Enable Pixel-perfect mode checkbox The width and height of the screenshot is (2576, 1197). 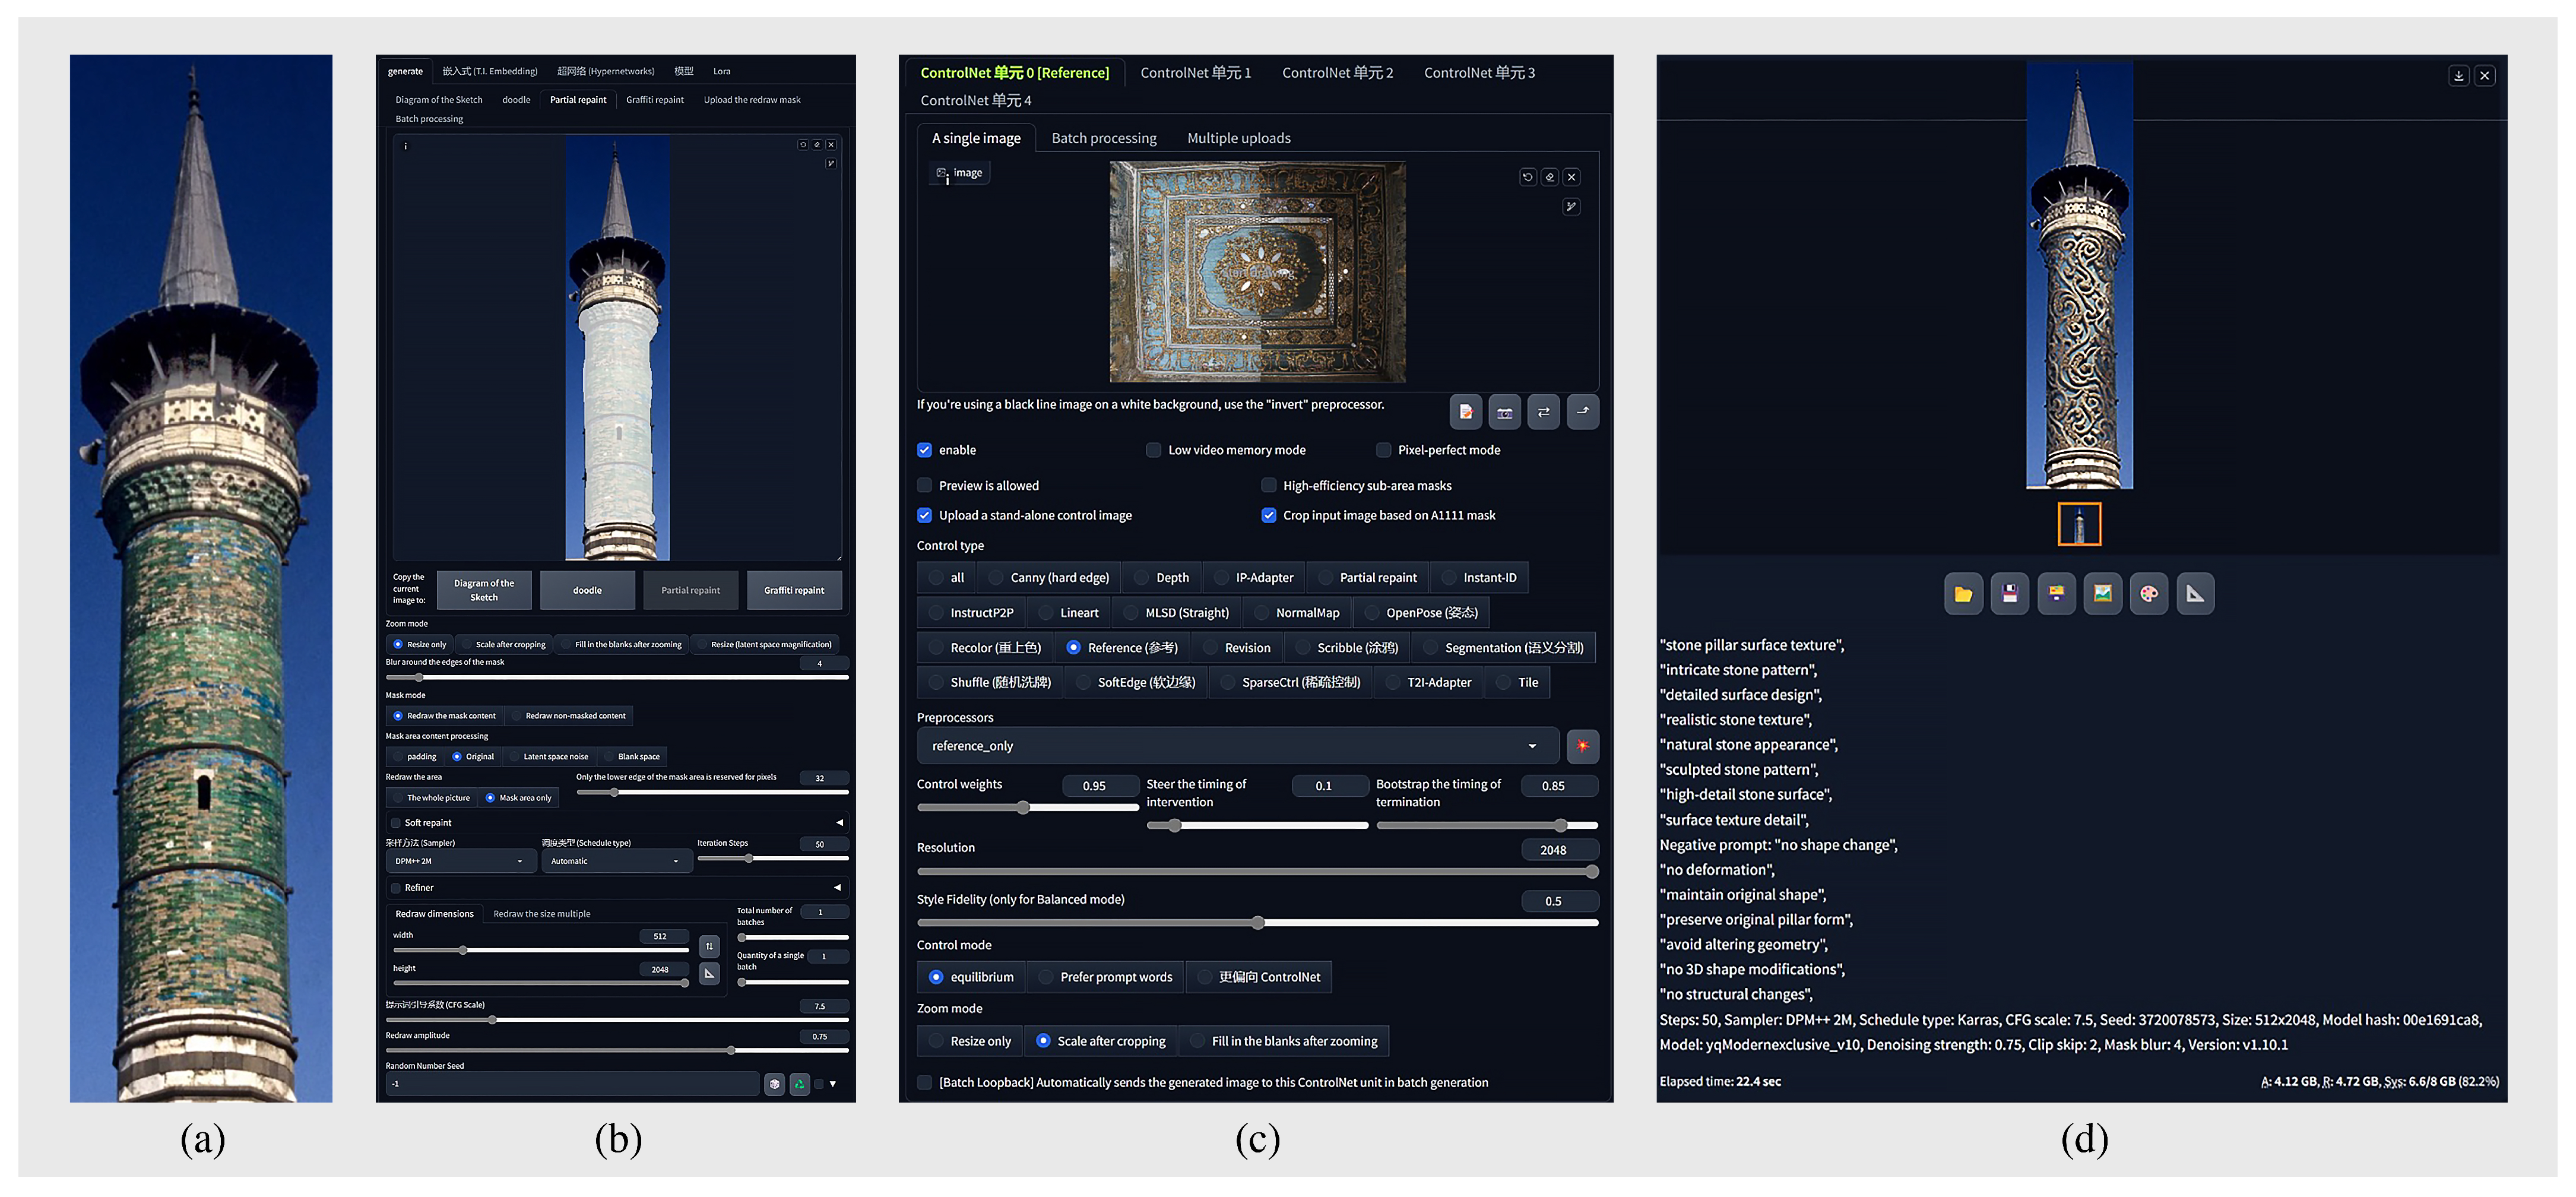pyautogui.click(x=1384, y=450)
